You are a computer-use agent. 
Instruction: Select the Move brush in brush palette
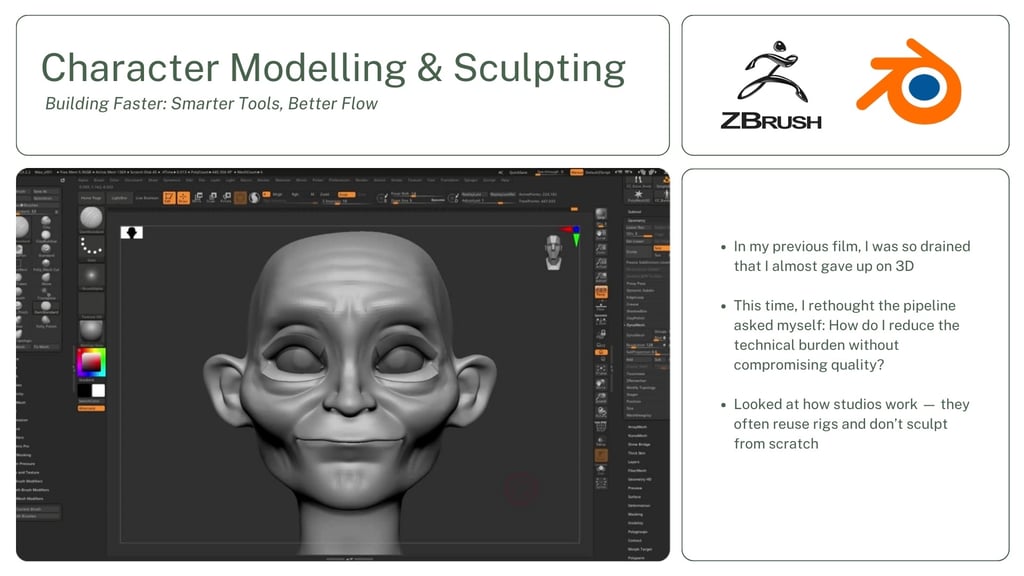click(x=46, y=278)
